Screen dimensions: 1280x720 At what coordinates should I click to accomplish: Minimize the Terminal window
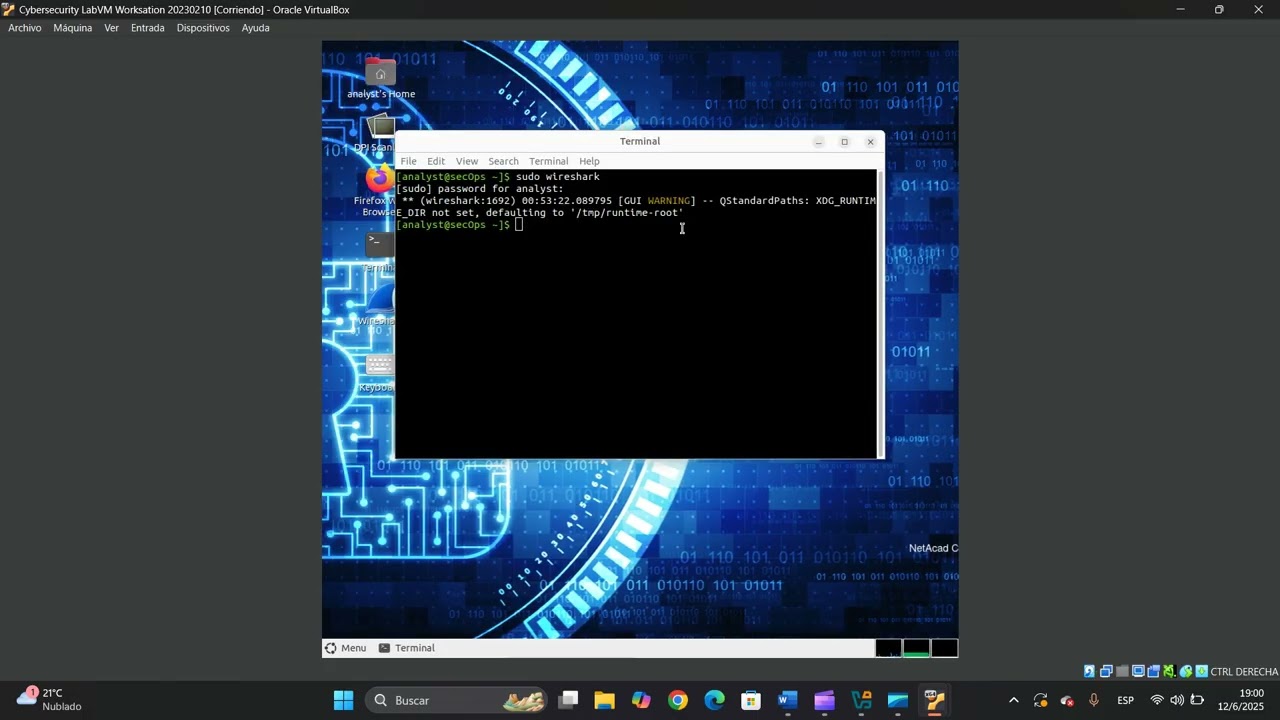(818, 142)
